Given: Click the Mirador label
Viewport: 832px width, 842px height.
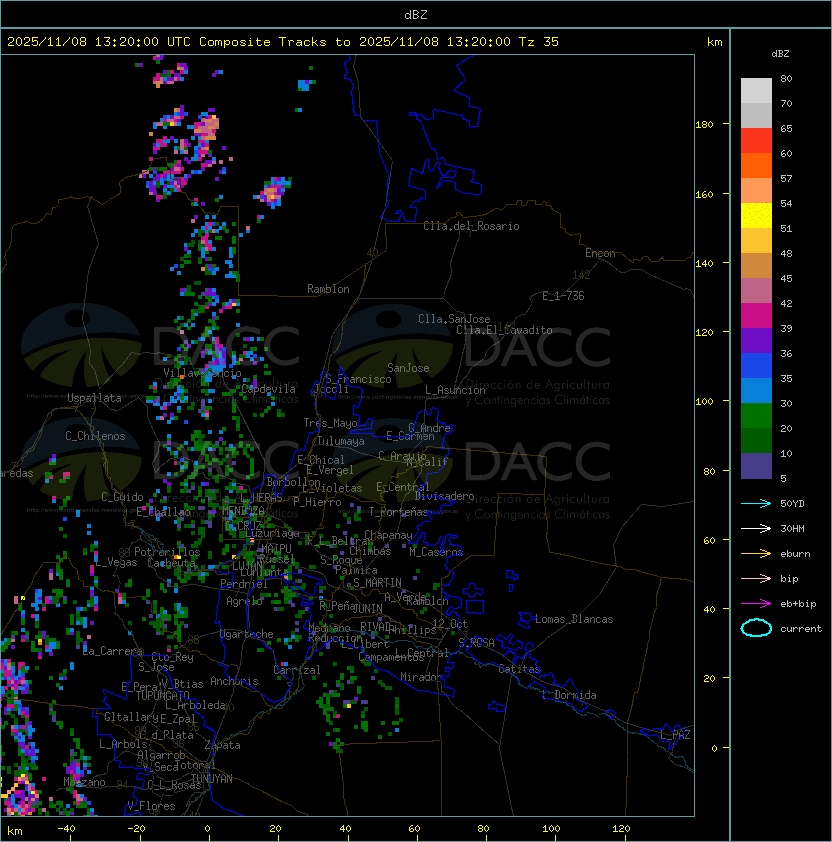Looking at the screenshot, I should pos(422,677).
